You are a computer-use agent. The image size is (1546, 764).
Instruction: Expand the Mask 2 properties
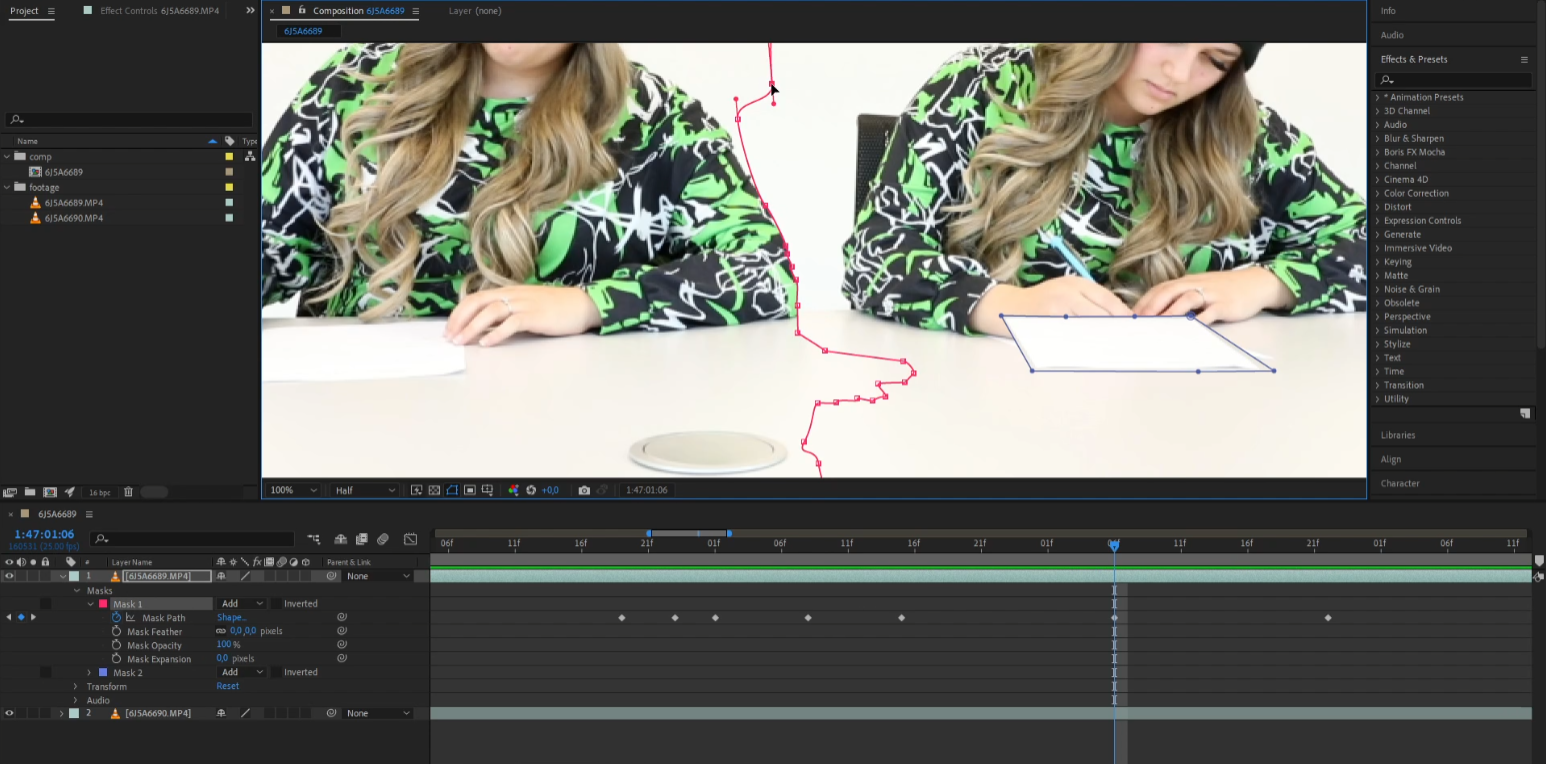[89, 672]
